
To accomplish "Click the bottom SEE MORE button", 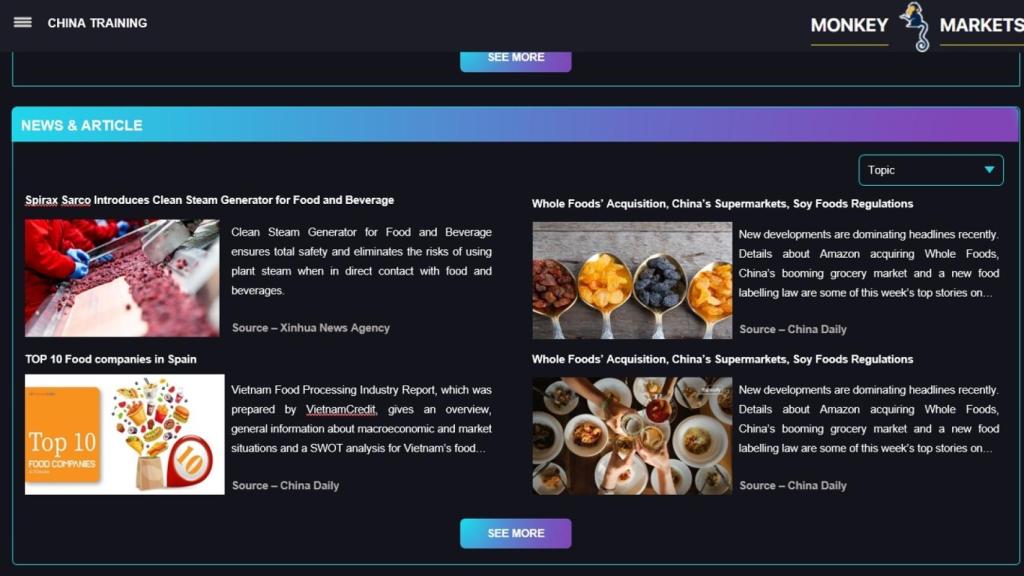I will 515,533.
